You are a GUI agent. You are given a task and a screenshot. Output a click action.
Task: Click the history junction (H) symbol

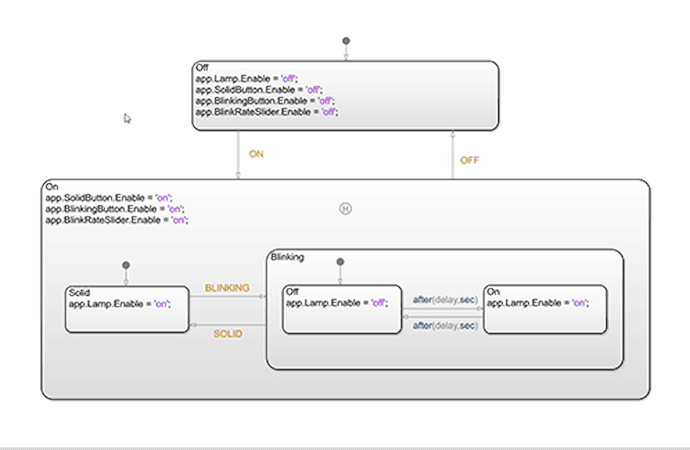point(346,208)
